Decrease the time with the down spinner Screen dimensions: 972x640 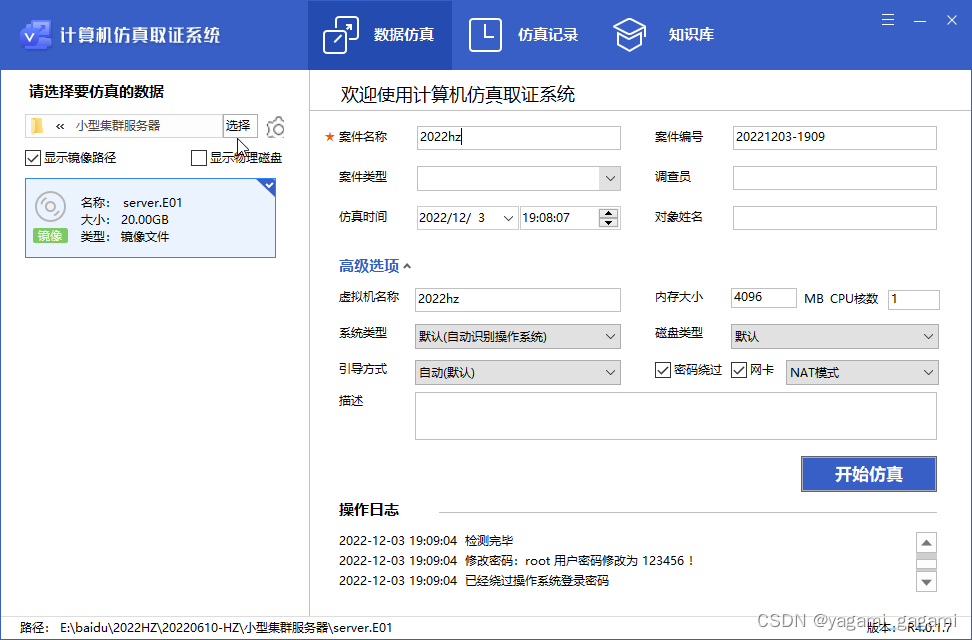point(609,223)
